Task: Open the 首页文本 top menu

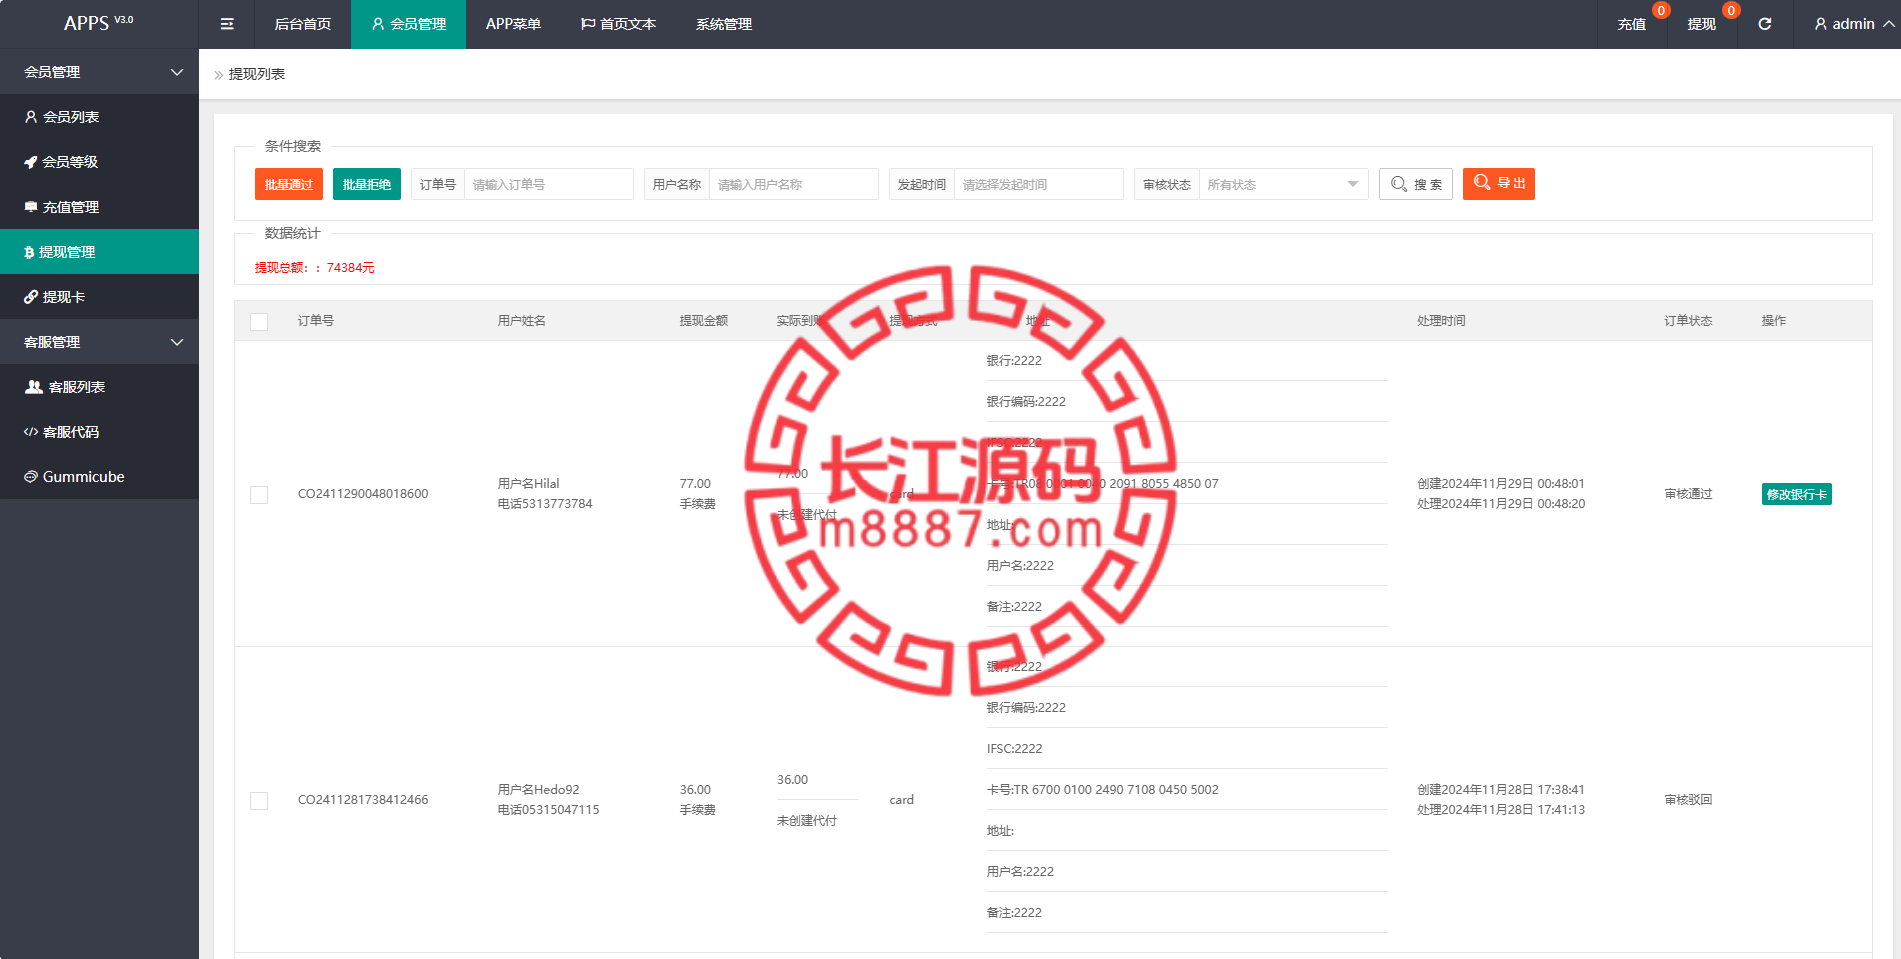Action: tap(618, 24)
